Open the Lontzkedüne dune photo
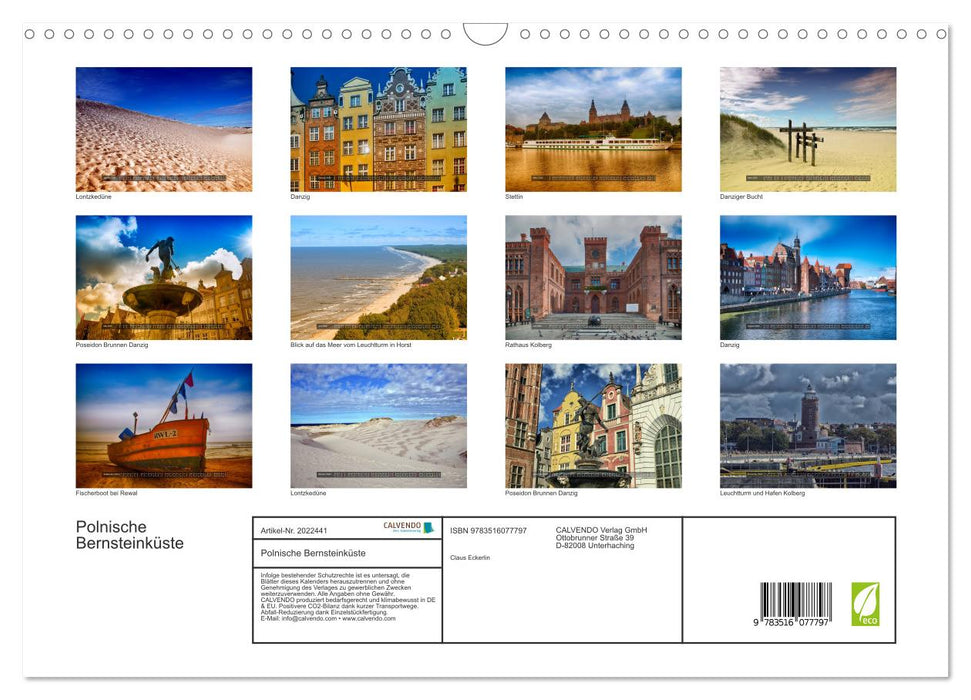 click(164, 128)
